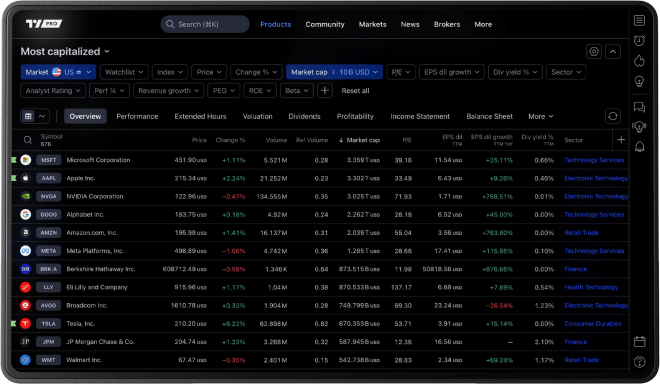Screen dimensions: 660x385
Task: Open the Community menu
Action: (325, 24)
